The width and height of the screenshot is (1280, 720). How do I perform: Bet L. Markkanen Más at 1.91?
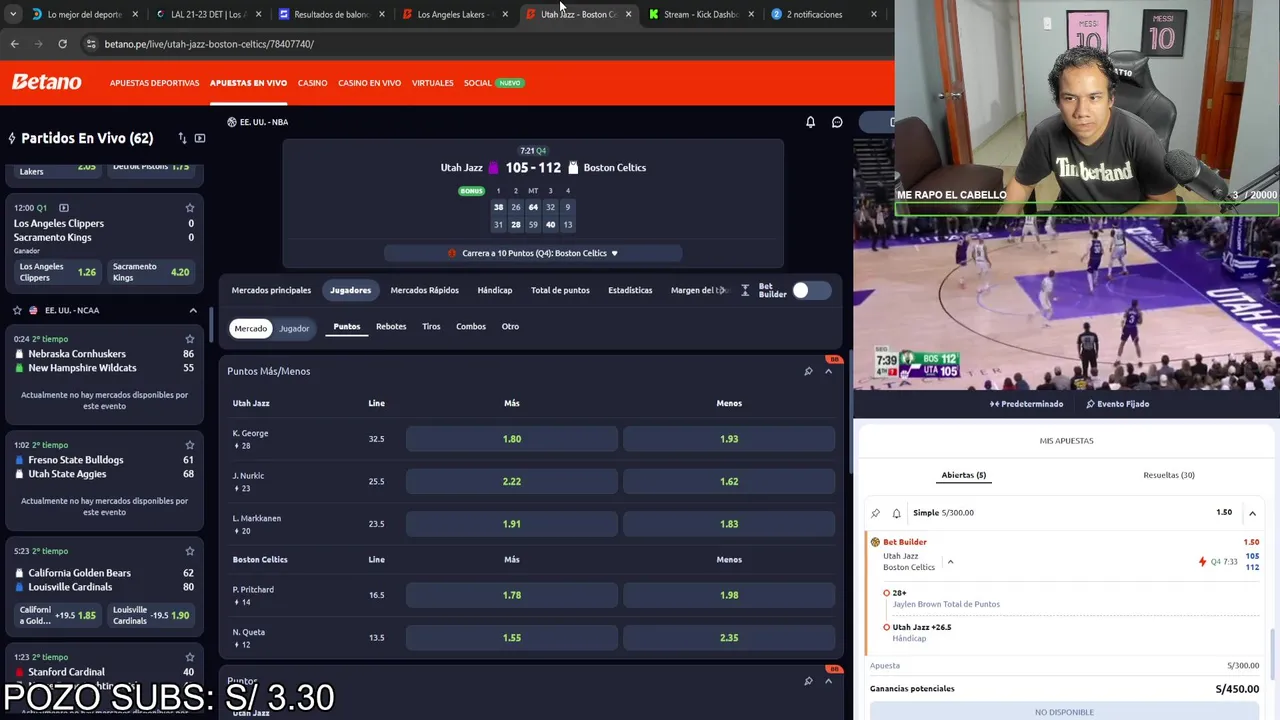(512, 524)
